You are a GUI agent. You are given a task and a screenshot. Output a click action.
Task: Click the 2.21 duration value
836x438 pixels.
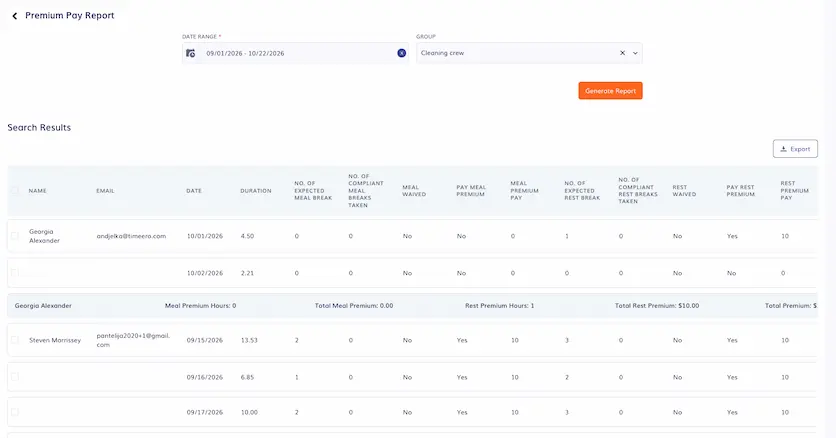(x=247, y=273)
